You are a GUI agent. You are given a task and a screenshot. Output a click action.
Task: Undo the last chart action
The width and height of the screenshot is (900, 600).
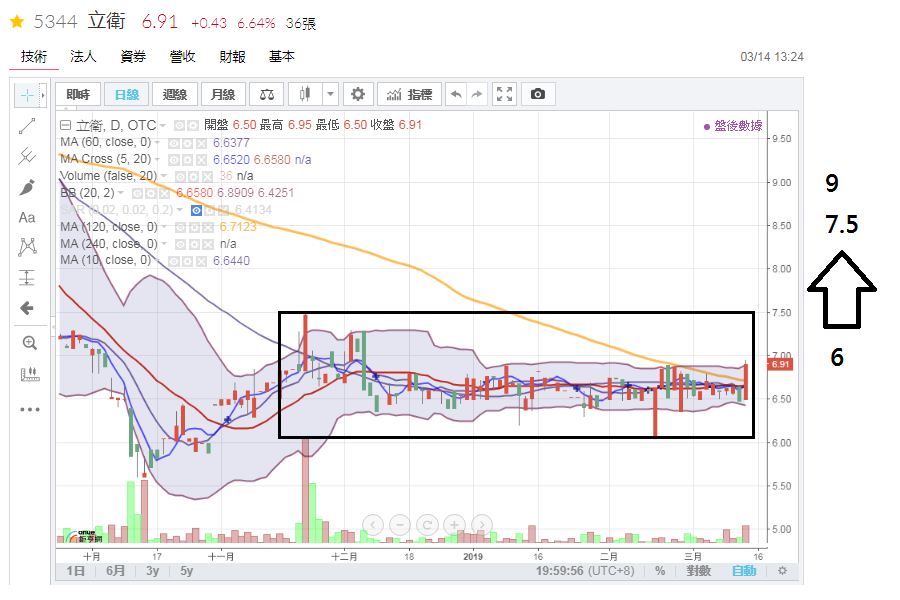[x=456, y=94]
